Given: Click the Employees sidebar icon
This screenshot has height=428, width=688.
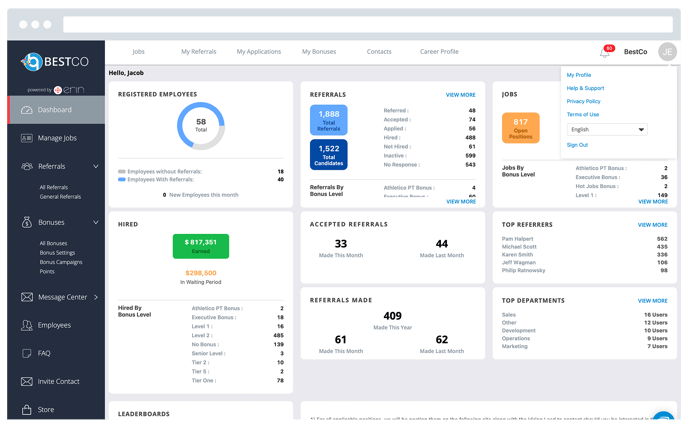Looking at the screenshot, I should tap(25, 325).
